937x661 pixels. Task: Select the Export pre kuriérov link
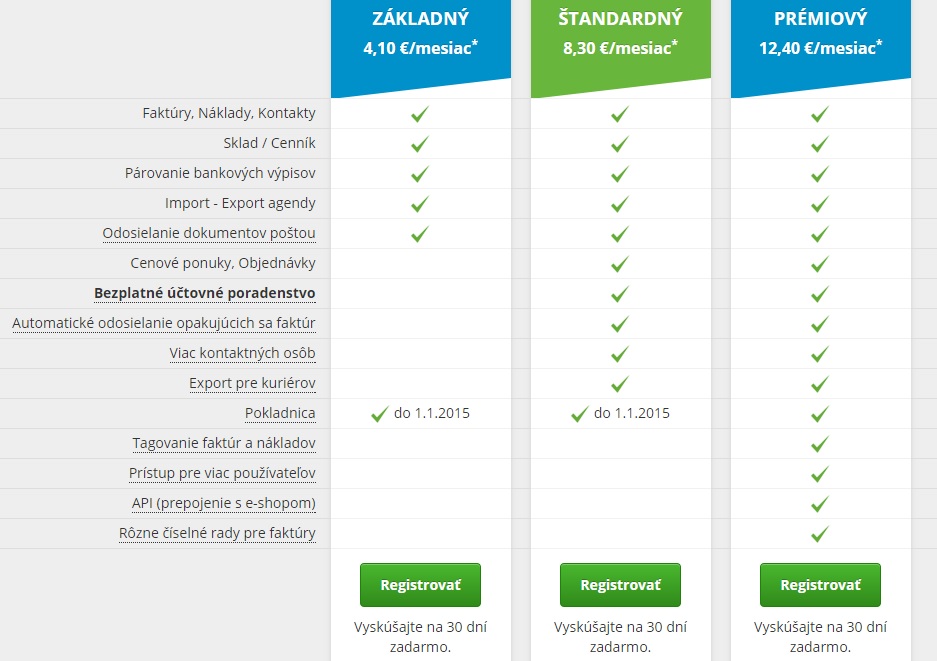[252, 383]
